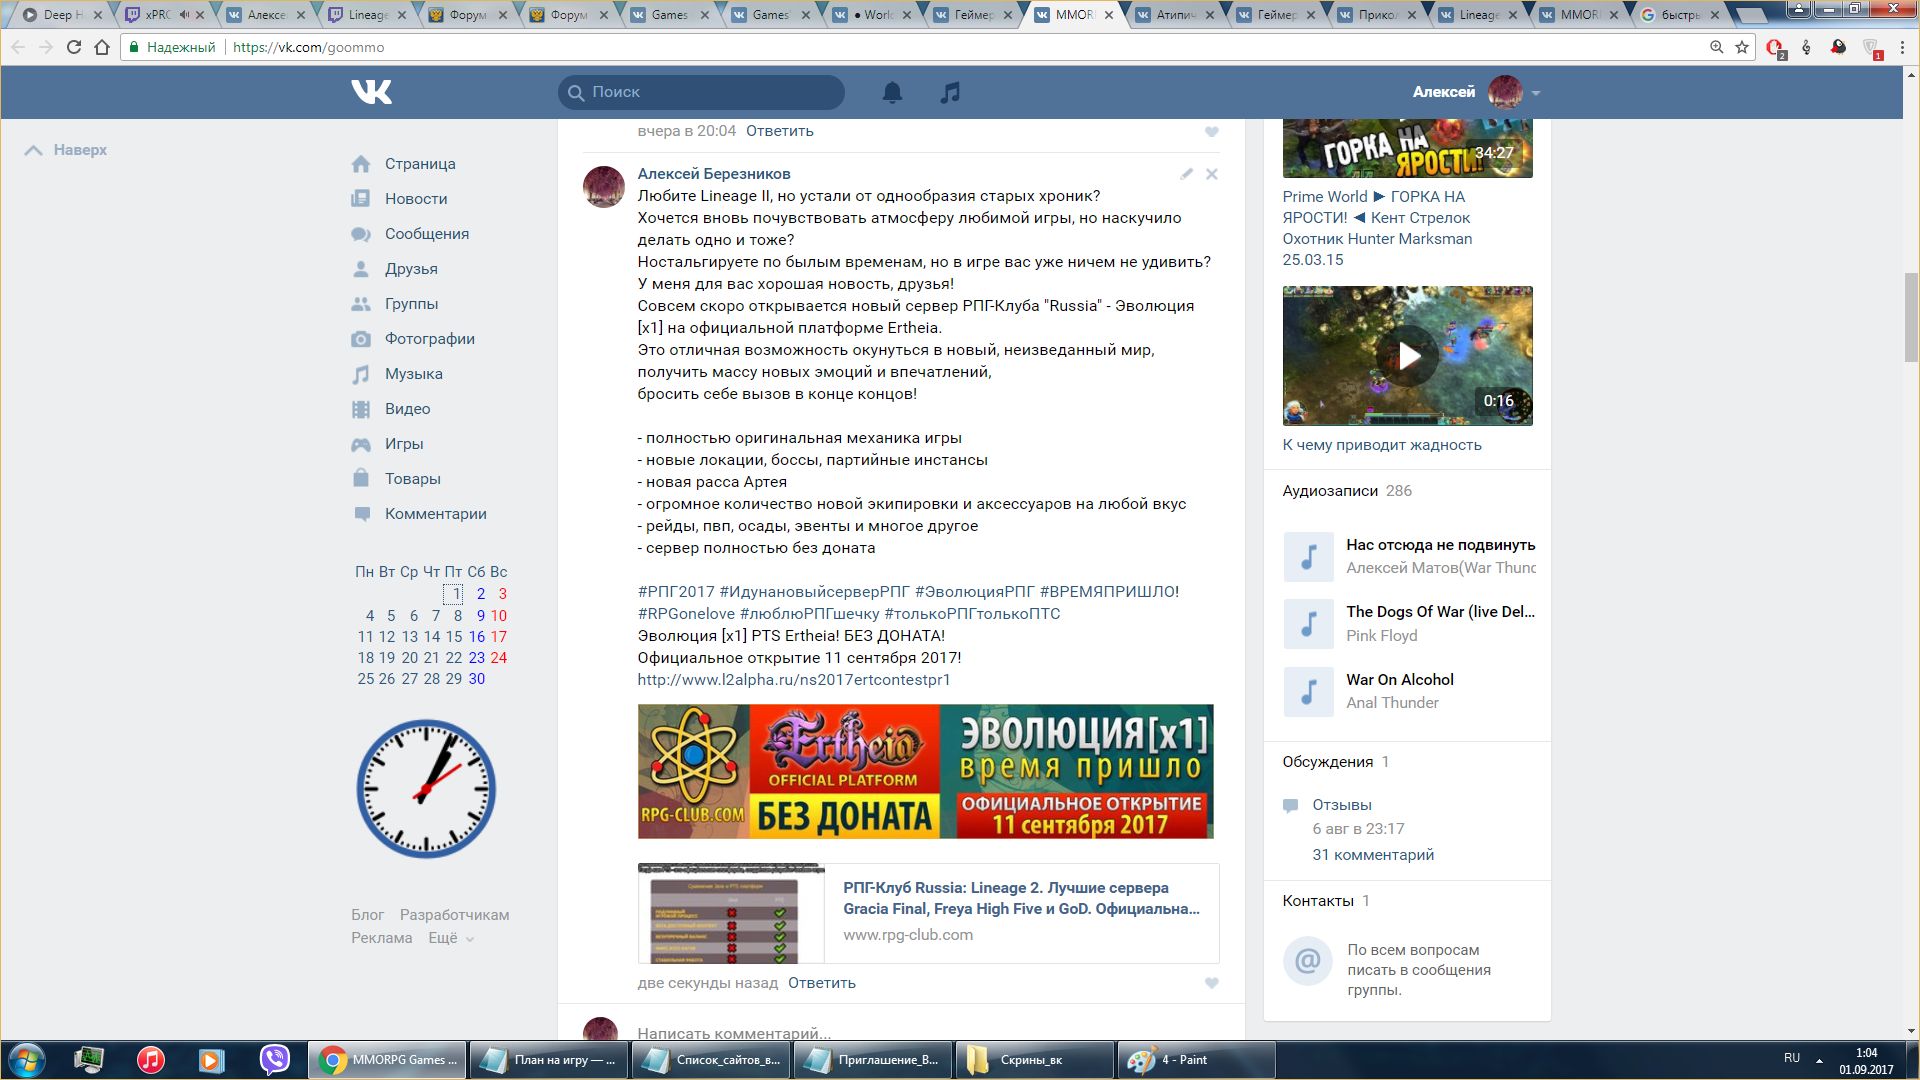Switch to the быстры Google tab
This screenshot has height=1080, width=1920.
[1680, 15]
